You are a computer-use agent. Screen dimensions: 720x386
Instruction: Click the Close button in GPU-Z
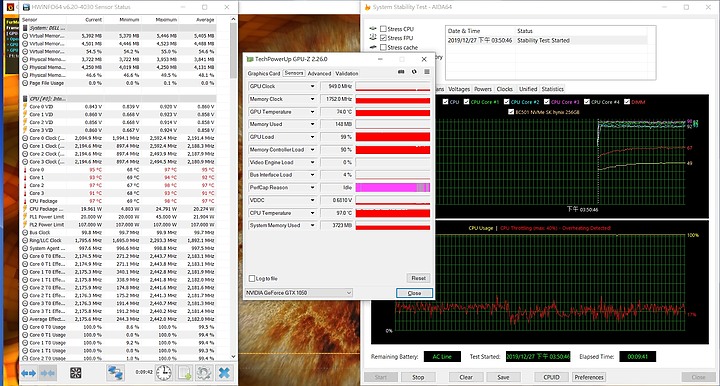[414, 293]
